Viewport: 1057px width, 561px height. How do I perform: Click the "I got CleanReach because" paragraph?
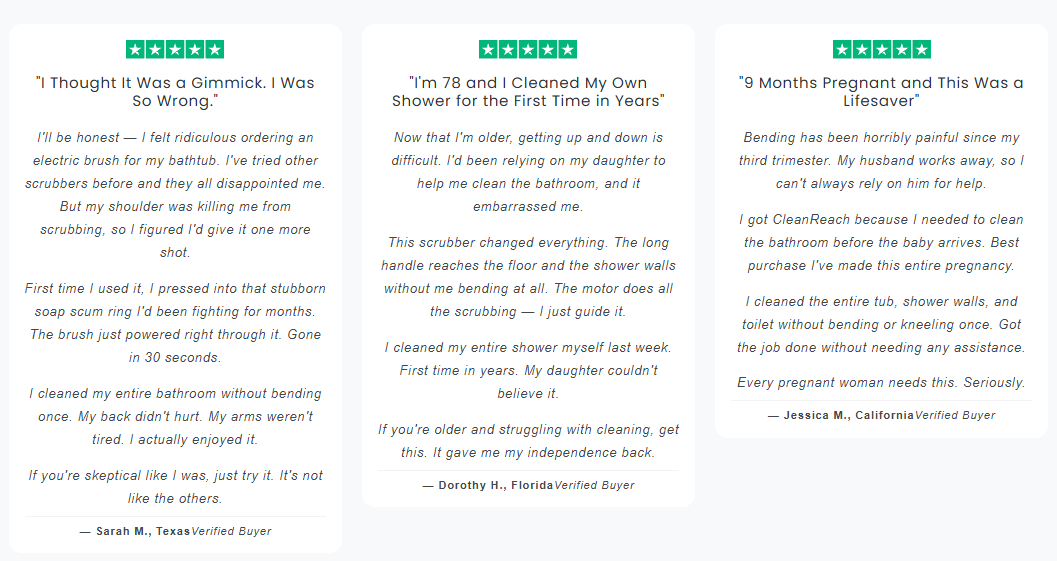(x=881, y=242)
